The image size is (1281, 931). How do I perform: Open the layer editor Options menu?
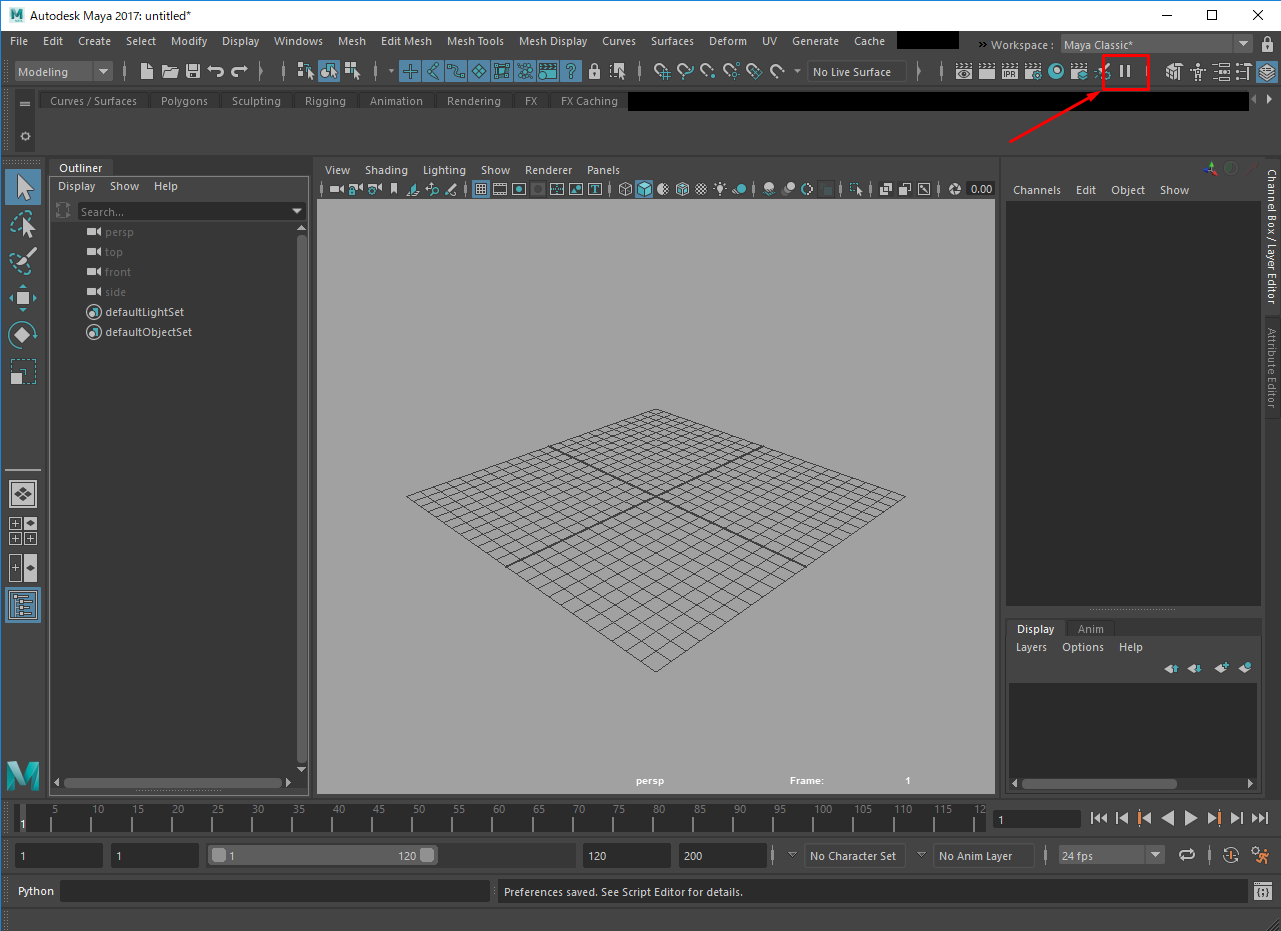tap(1083, 647)
